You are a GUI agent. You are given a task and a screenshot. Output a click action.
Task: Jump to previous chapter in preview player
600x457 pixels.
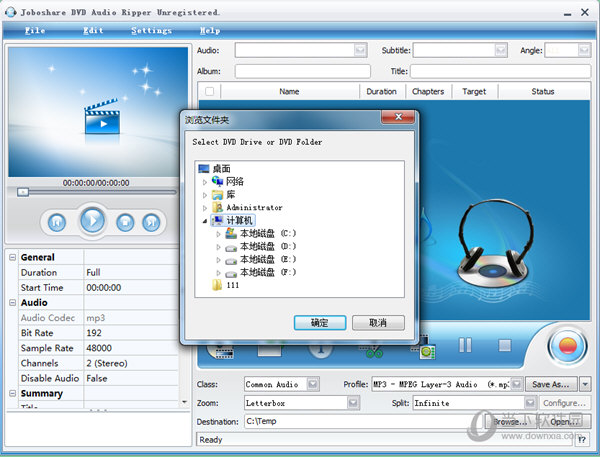pyautogui.click(x=57, y=222)
